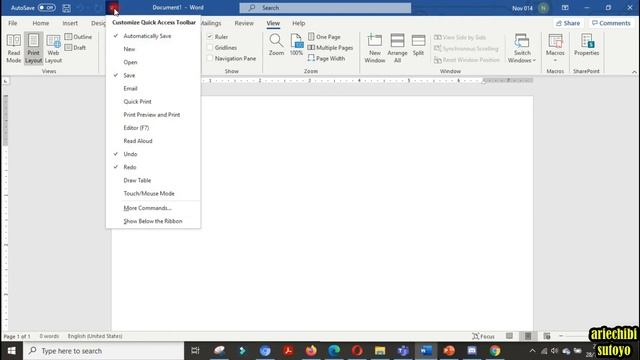Open Google Chrome from the taskbar
The image size is (640, 360).
tap(495, 351)
